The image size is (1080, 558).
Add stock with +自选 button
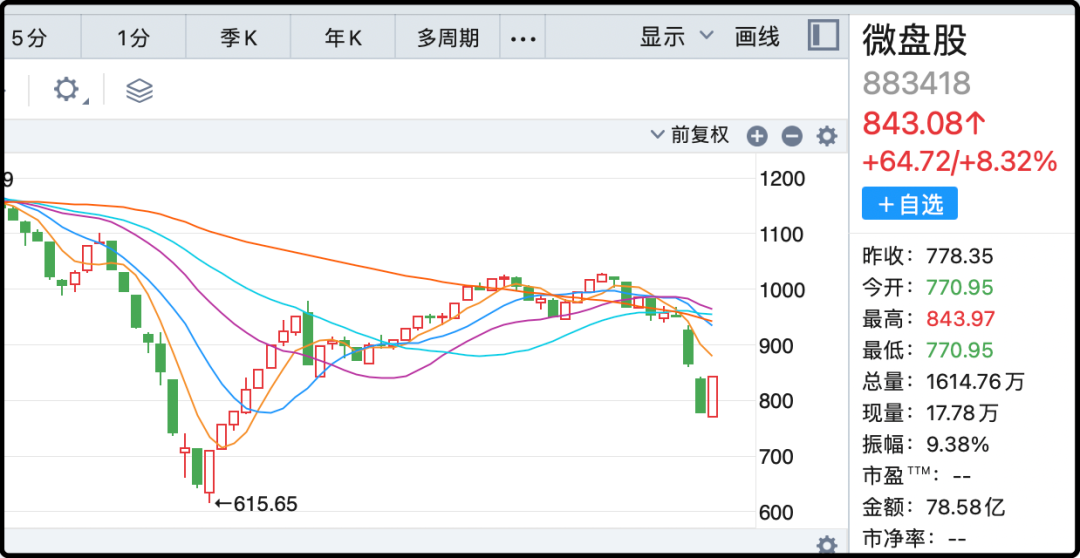tap(910, 204)
